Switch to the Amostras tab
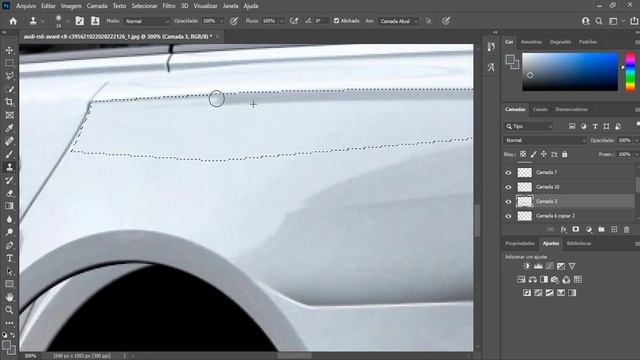Screen dimensions: 640x360 pos(531,42)
